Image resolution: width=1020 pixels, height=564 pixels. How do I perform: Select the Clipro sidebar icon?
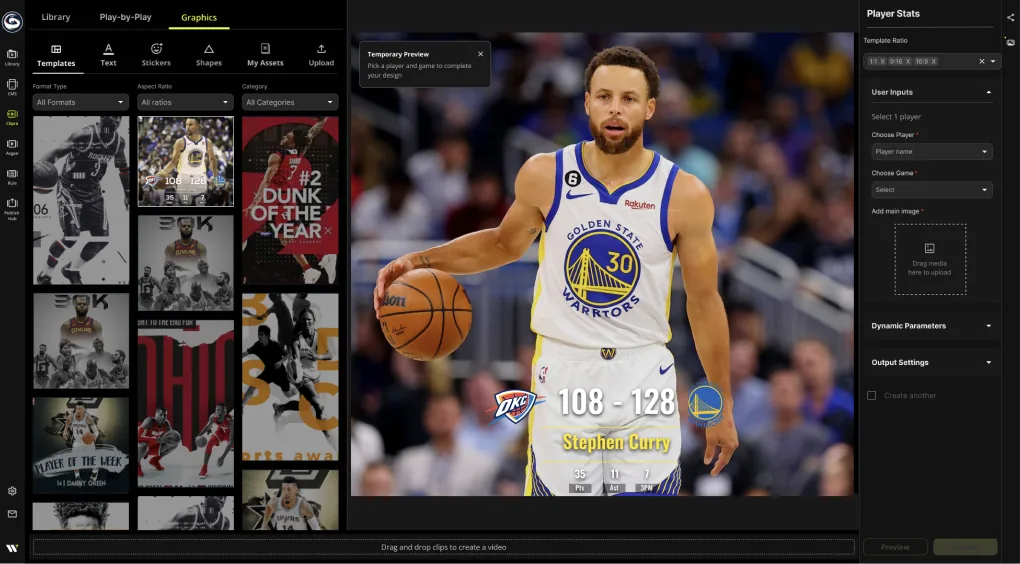12,117
